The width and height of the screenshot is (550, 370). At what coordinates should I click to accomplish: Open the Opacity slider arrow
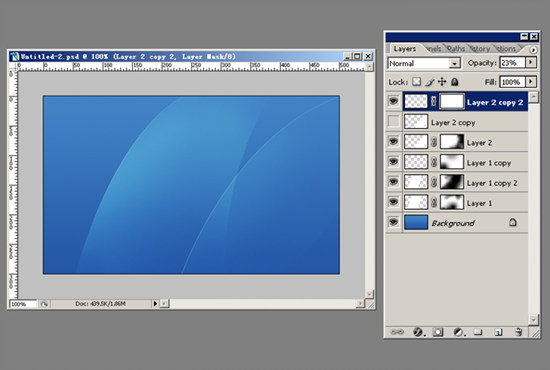click(531, 63)
